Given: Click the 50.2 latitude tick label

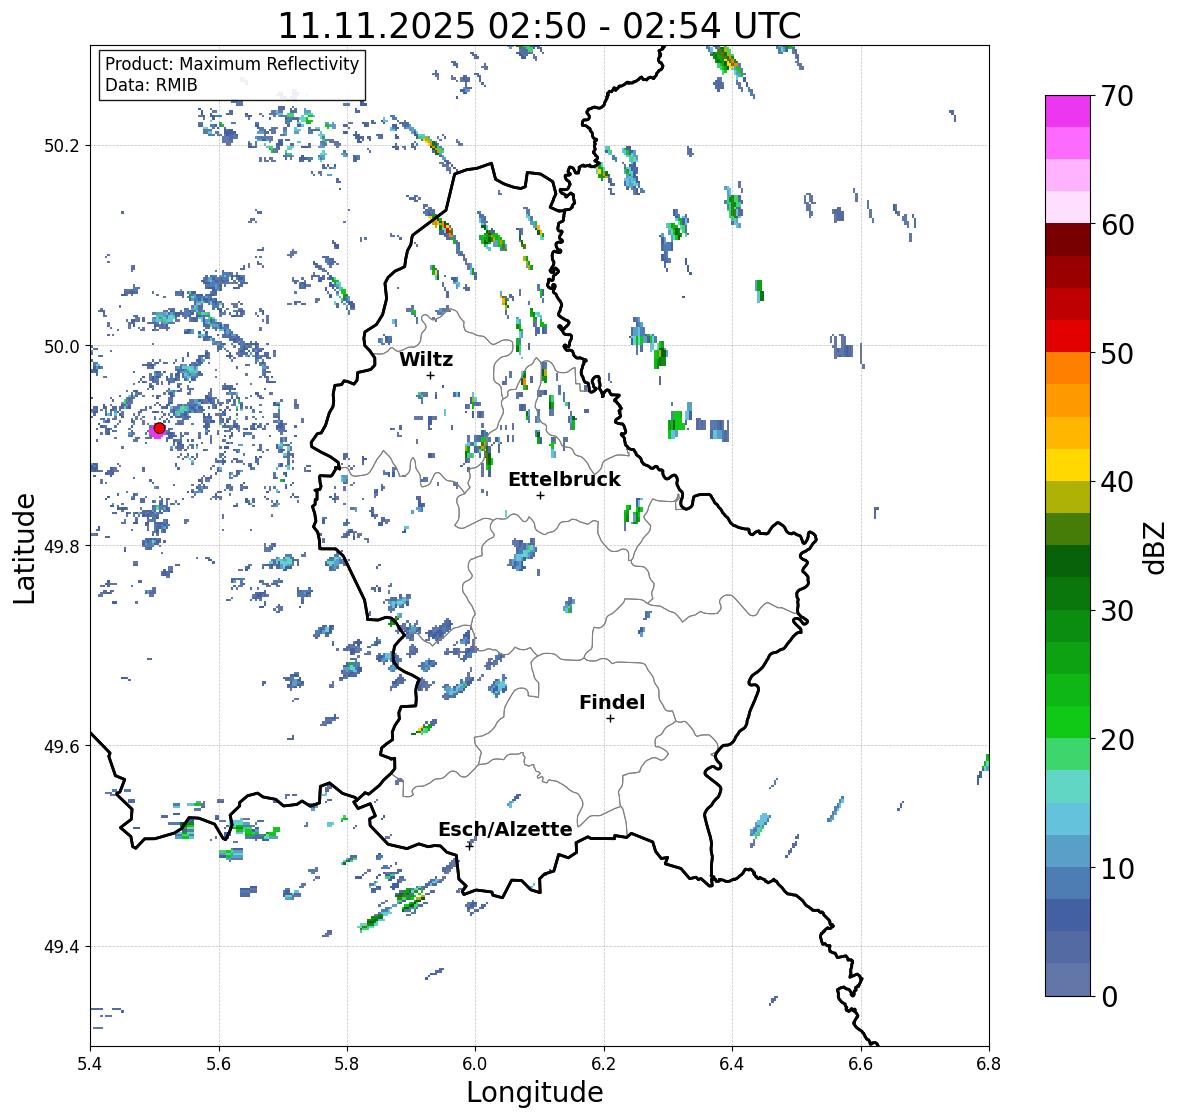Looking at the screenshot, I should [x=62, y=146].
